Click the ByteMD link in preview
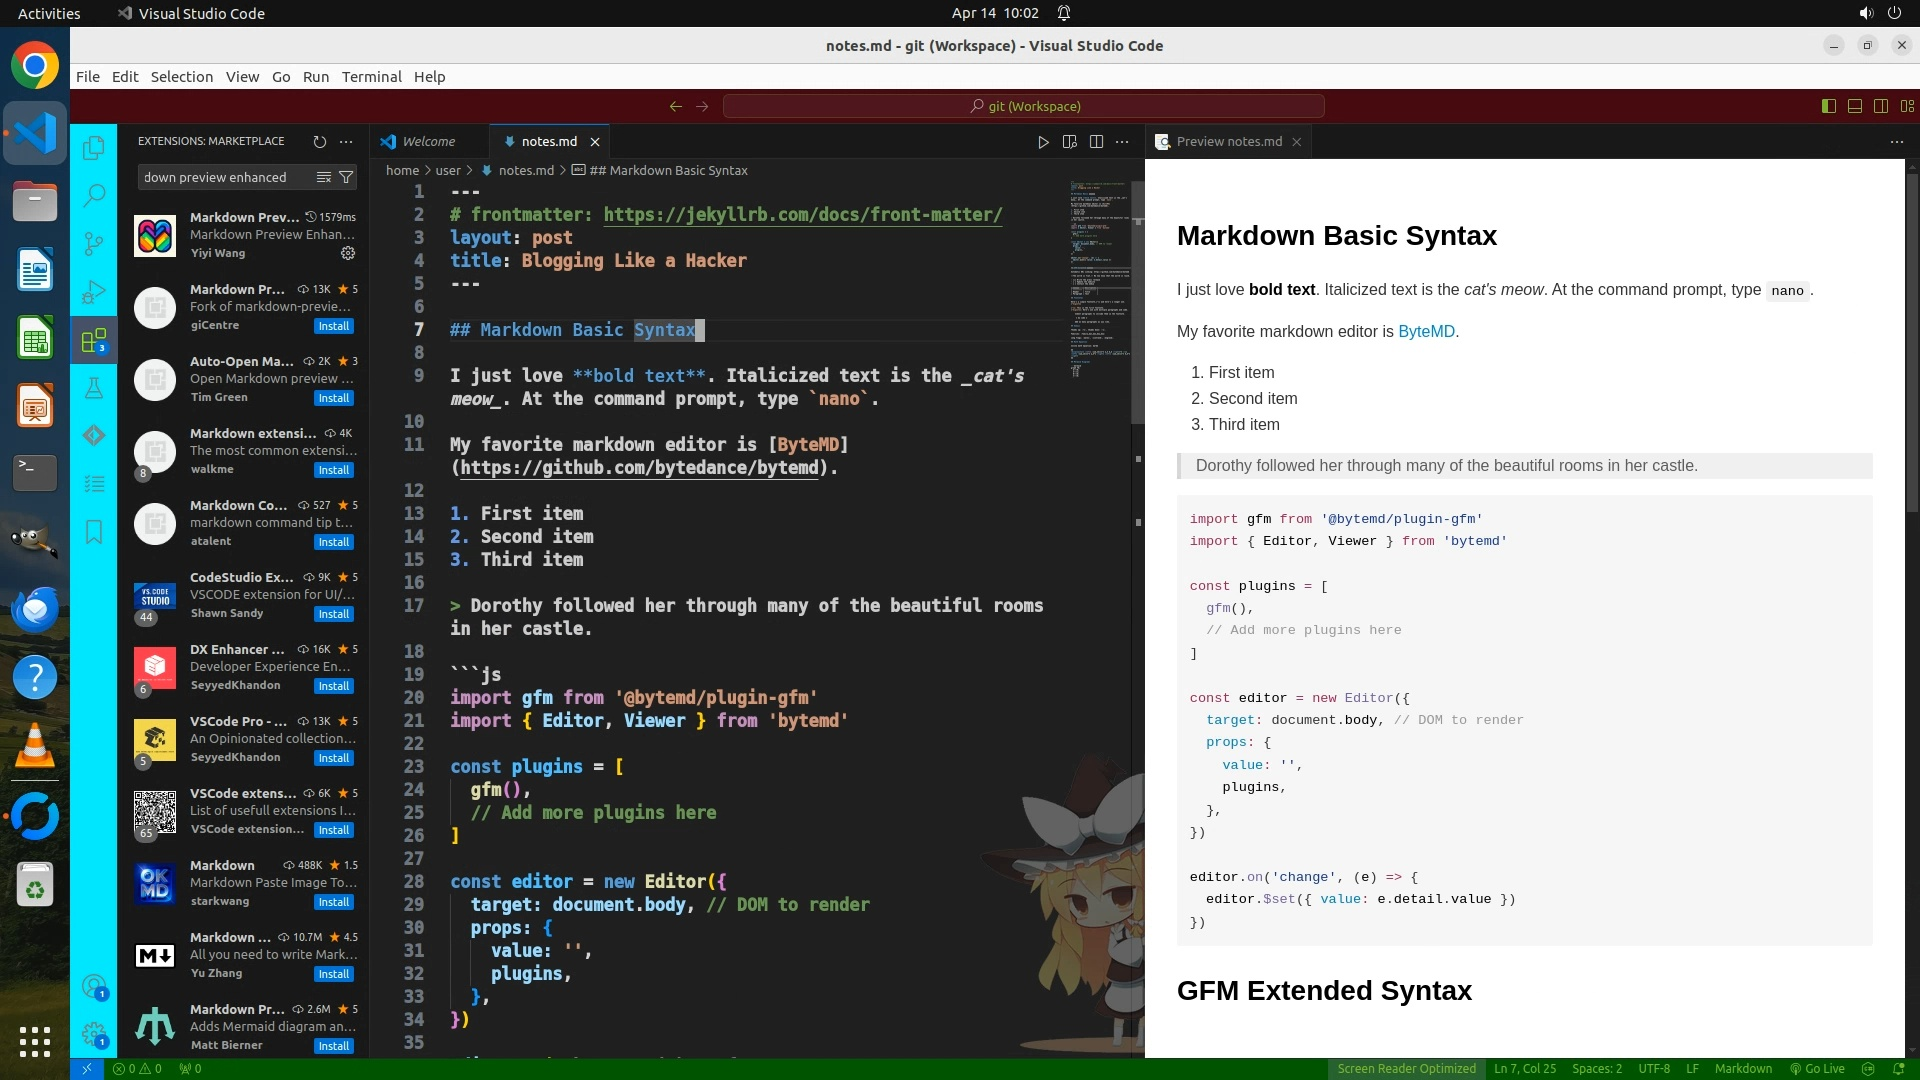 (x=1426, y=332)
